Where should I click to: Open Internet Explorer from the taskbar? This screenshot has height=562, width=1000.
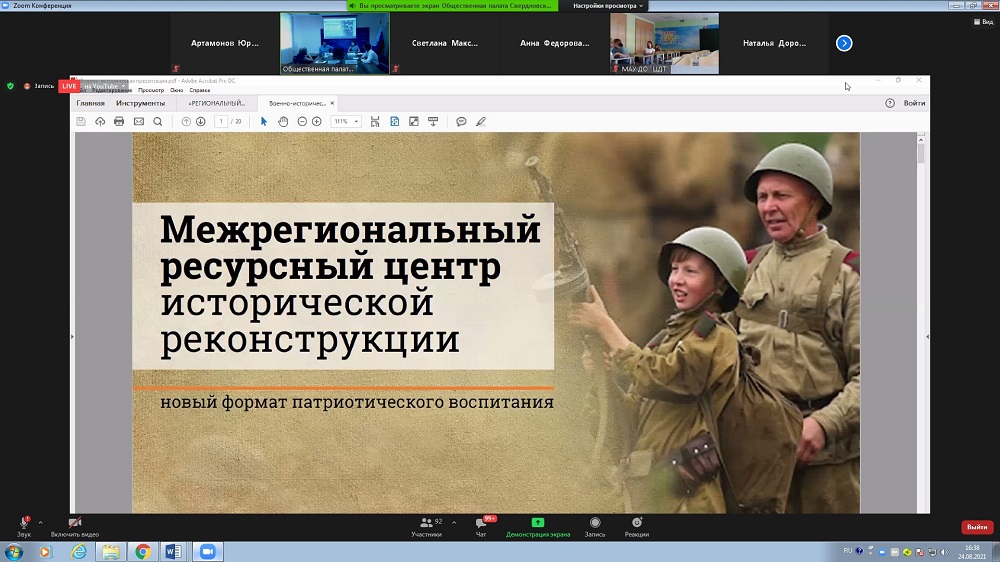pyautogui.click(x=79, y=551)
